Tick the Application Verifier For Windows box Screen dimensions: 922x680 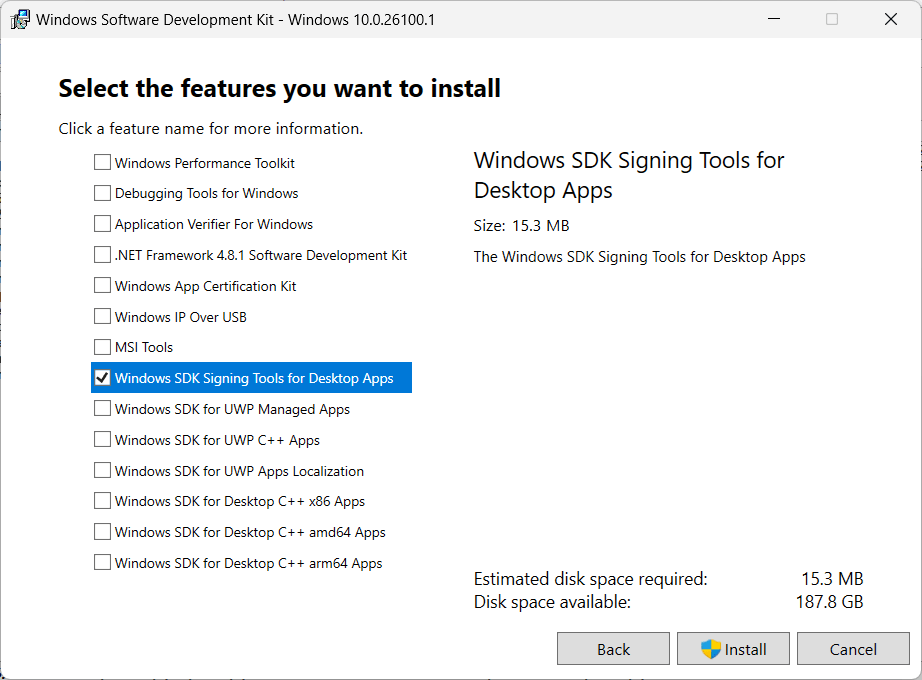pos(102,224)
